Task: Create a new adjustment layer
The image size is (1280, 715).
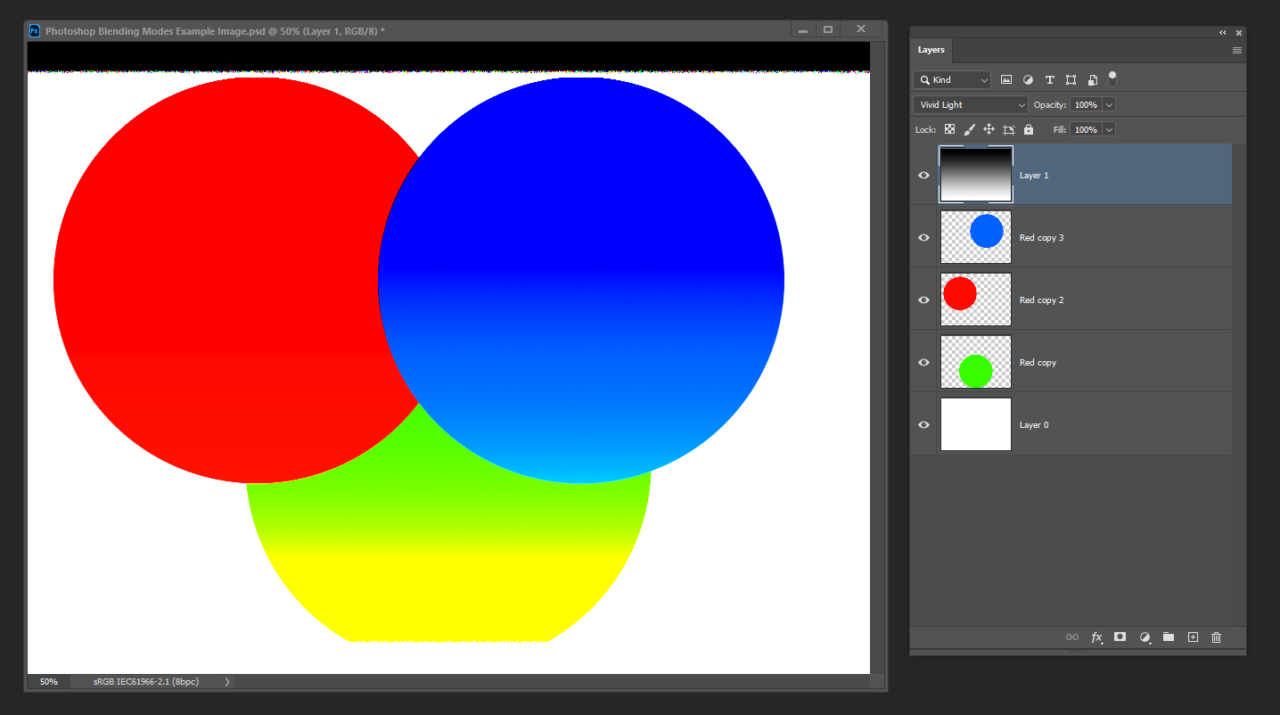Action: (x=1145, y=637)
